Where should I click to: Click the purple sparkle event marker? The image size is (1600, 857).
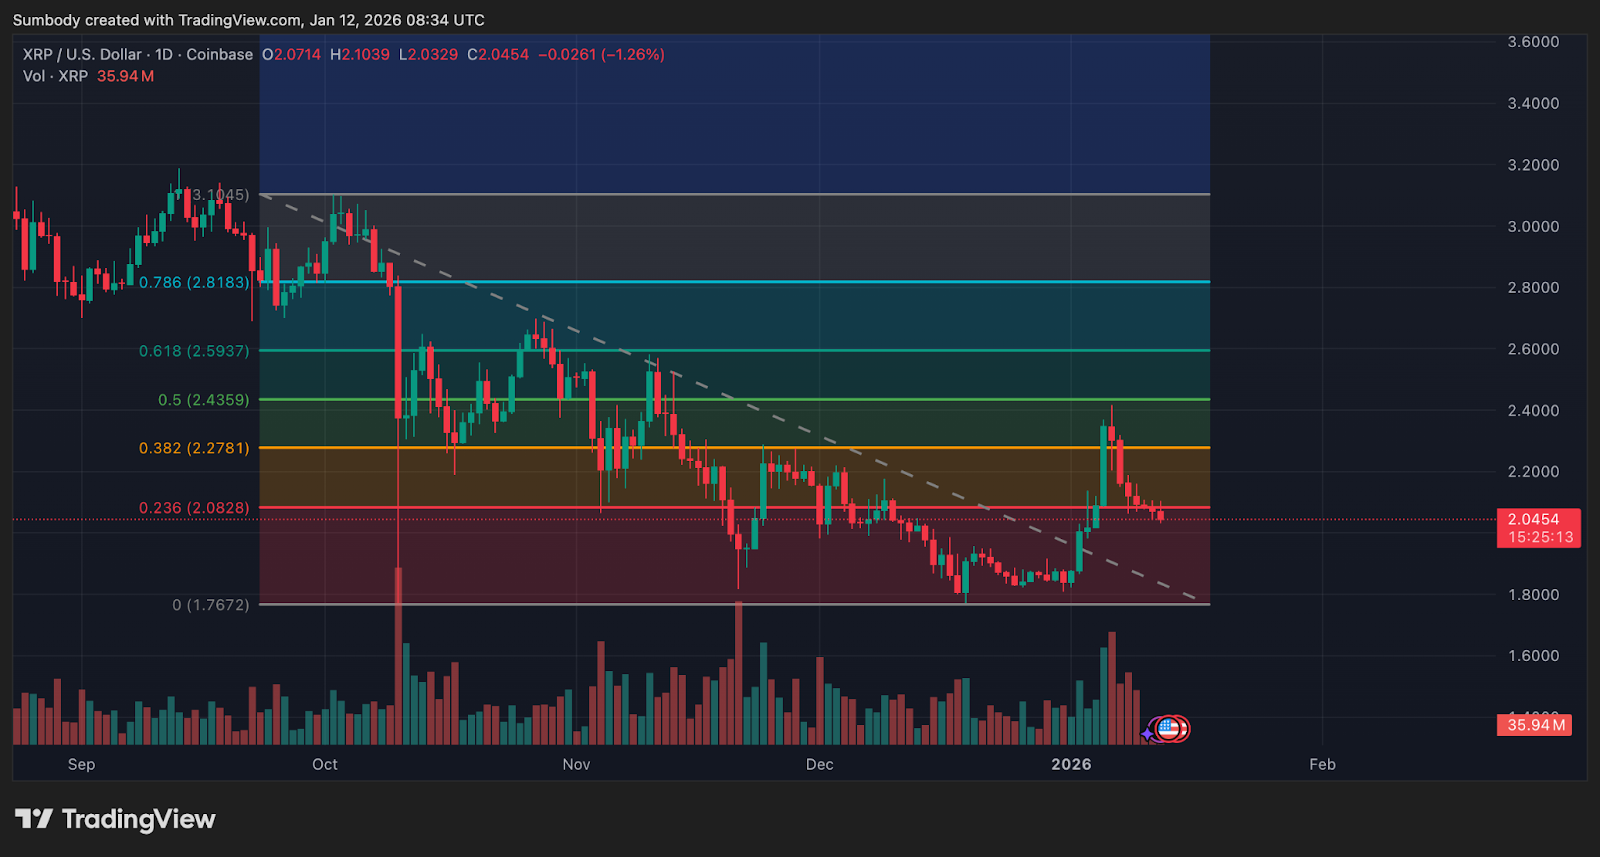tap(1147, 735)
